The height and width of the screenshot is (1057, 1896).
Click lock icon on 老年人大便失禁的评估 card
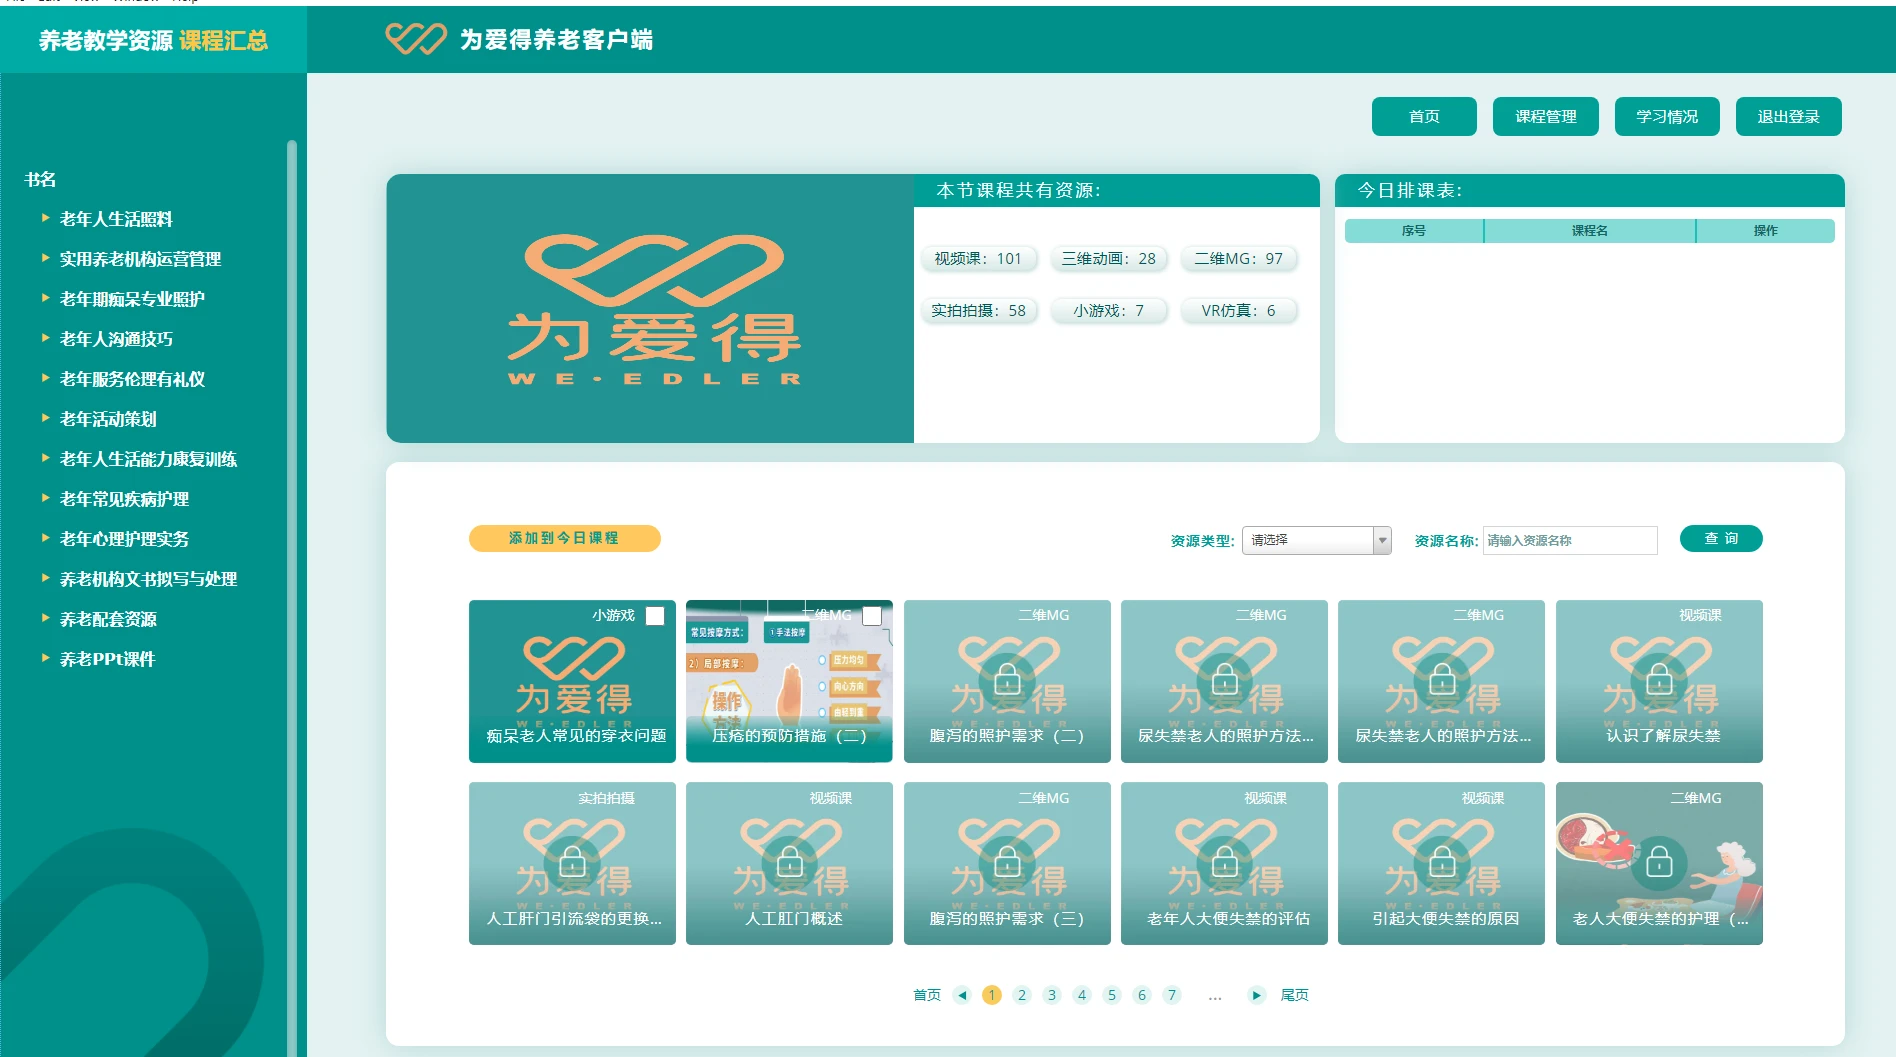coord(1224,863)
